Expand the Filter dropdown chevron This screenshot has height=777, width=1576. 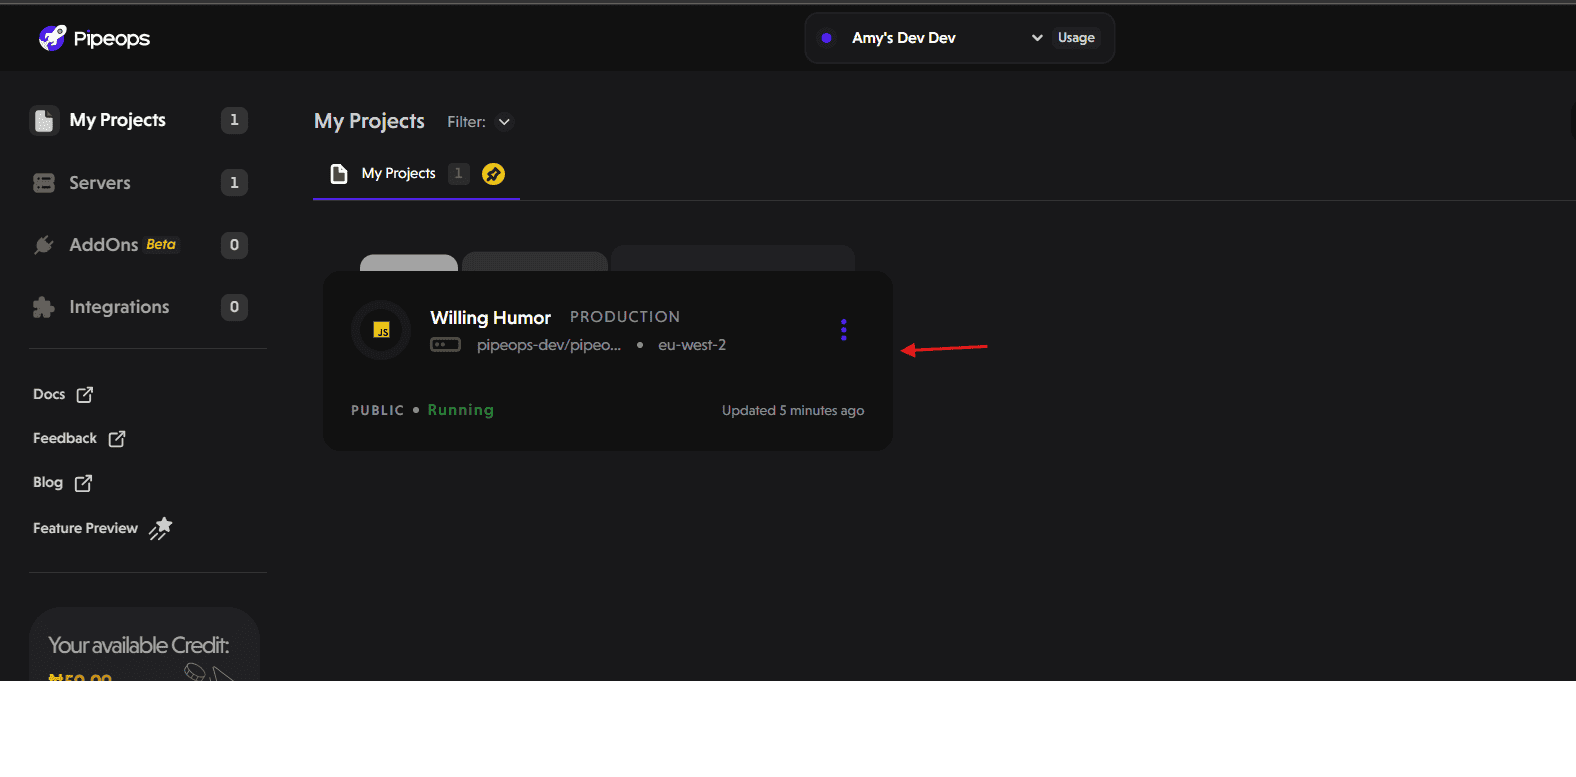[504, 122]
